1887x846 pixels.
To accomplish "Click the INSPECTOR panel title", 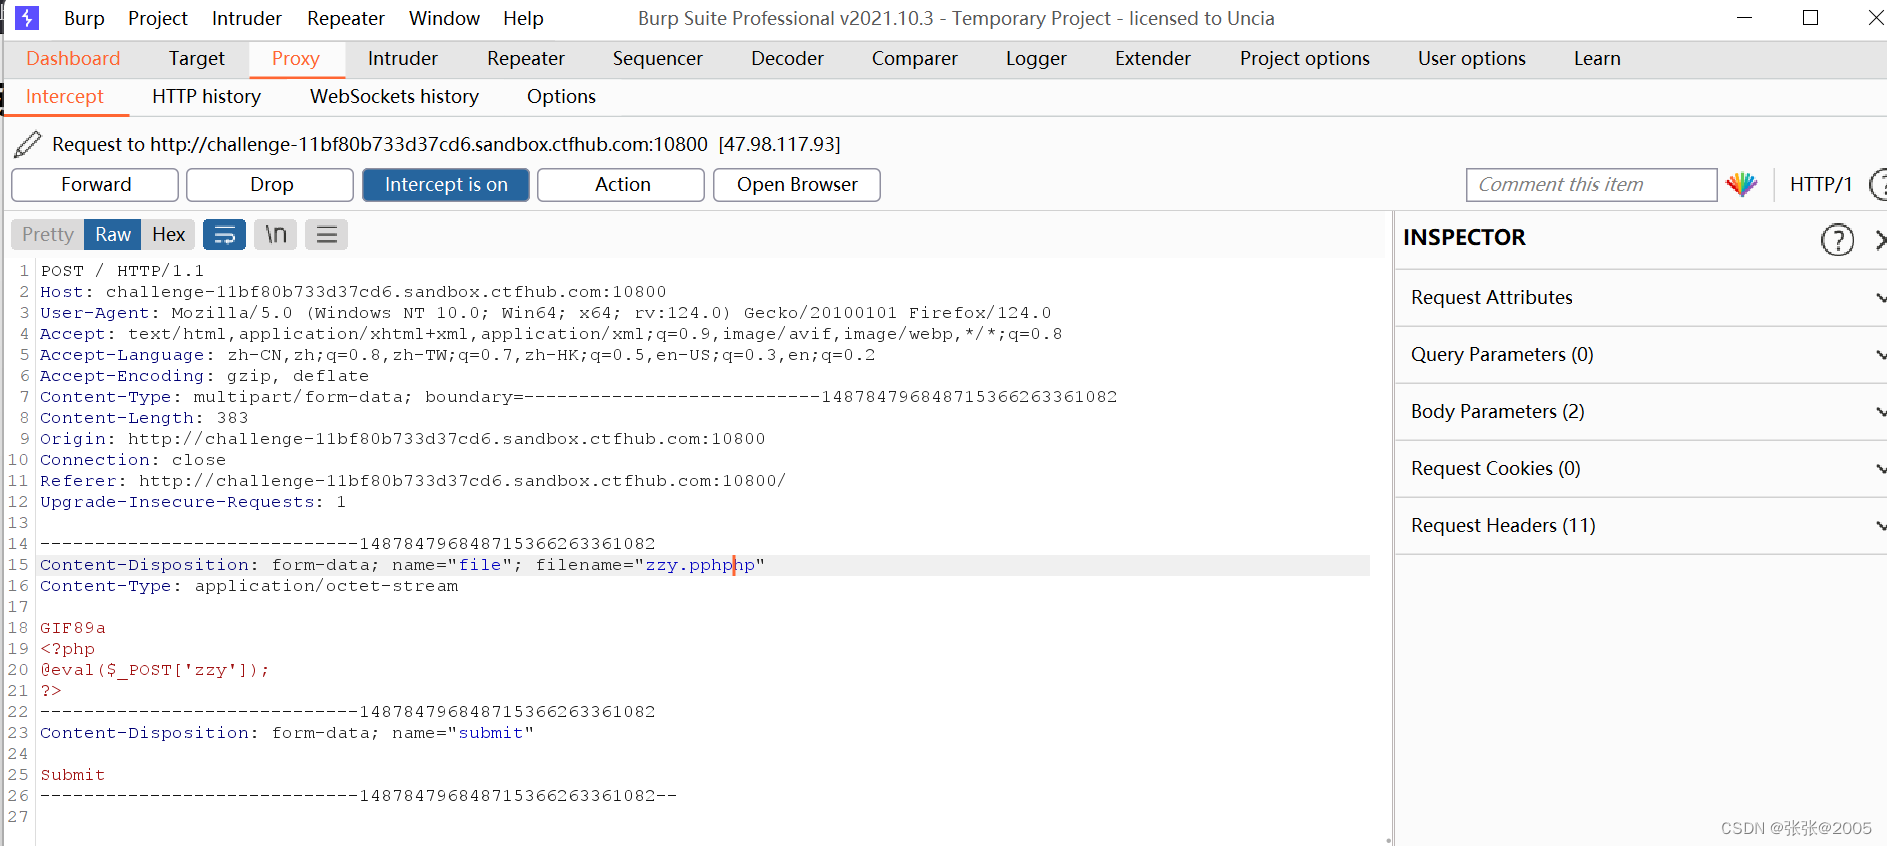I will pyautogui.click(x=1464, y=238).
